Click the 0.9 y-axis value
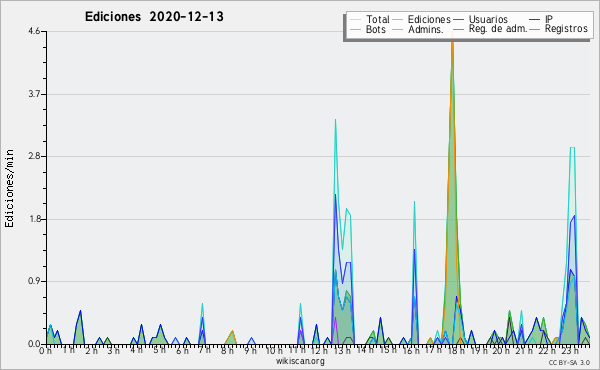 pos(34,282)
